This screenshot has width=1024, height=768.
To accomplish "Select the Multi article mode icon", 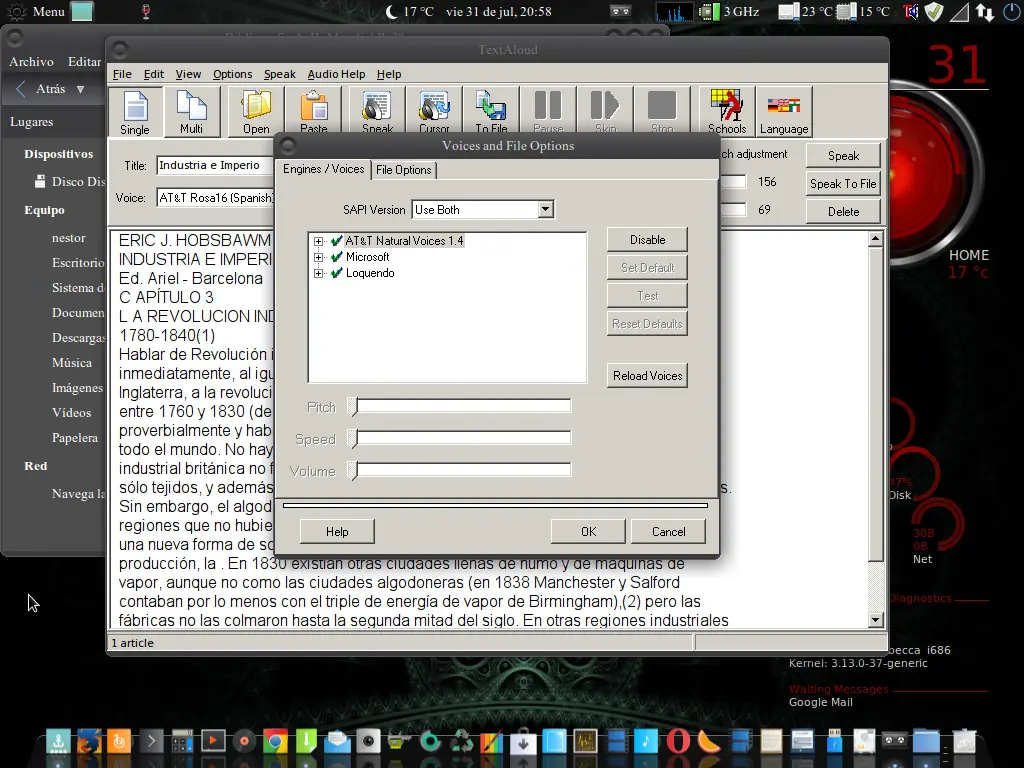I will coord(191,111).
